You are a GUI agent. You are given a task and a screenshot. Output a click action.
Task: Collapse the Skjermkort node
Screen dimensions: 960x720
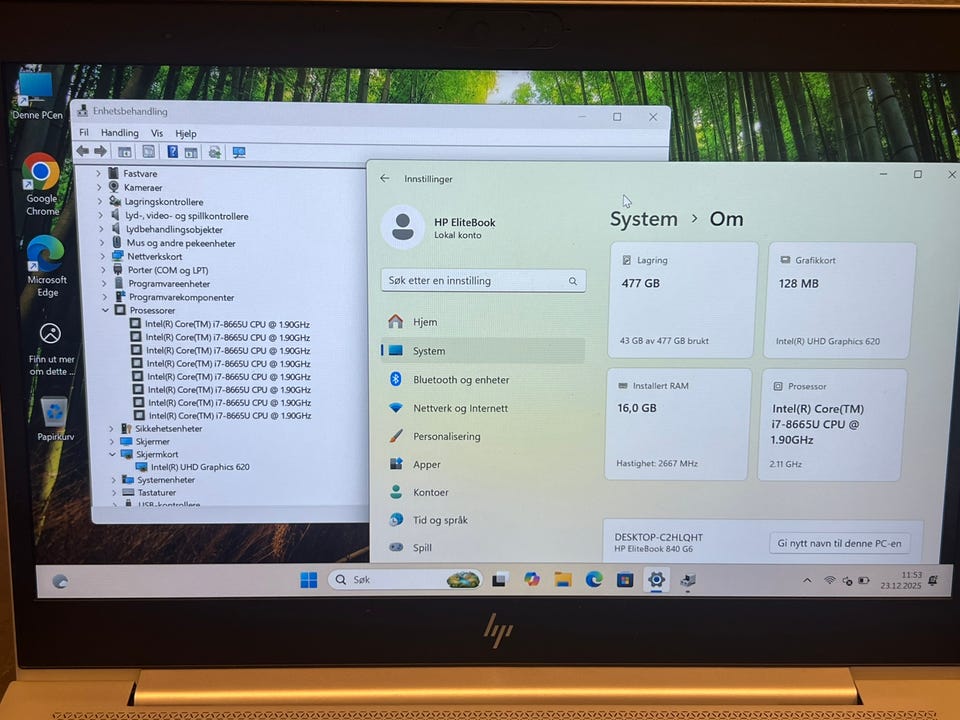point(112,454)
